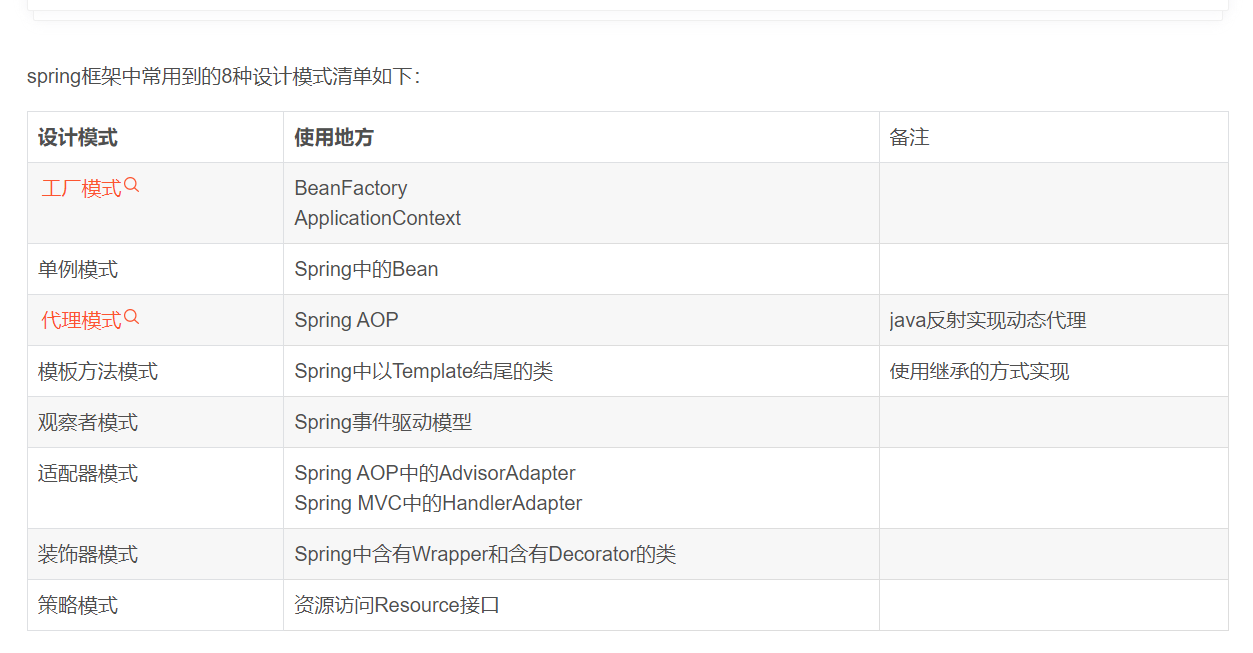The image size is (1253, 653).
Task: Click the 使用地方 column header
Action: (334, 137)
